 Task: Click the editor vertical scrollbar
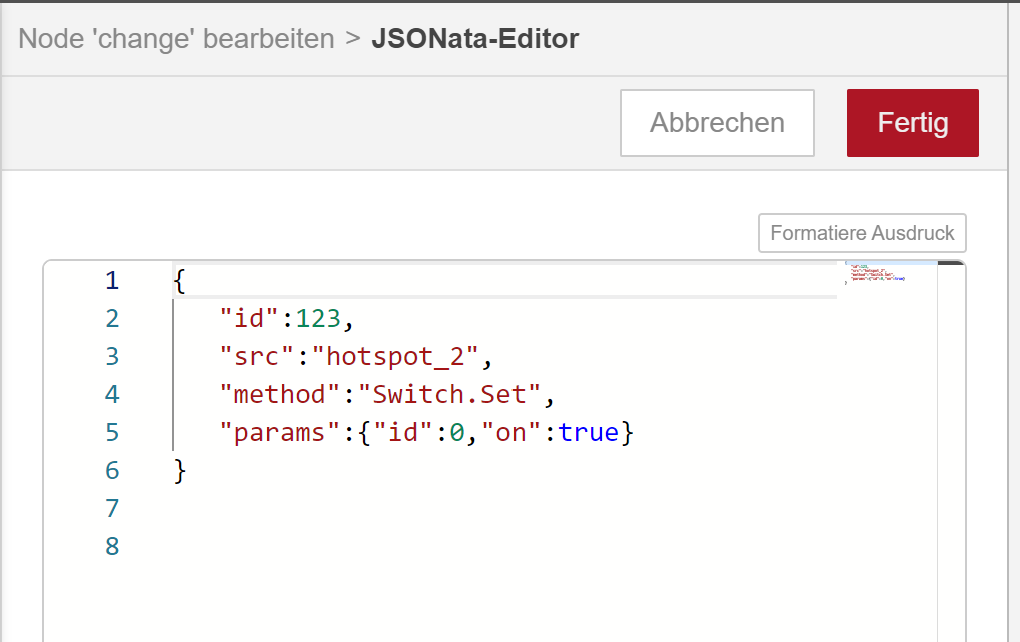click(950, 451)
